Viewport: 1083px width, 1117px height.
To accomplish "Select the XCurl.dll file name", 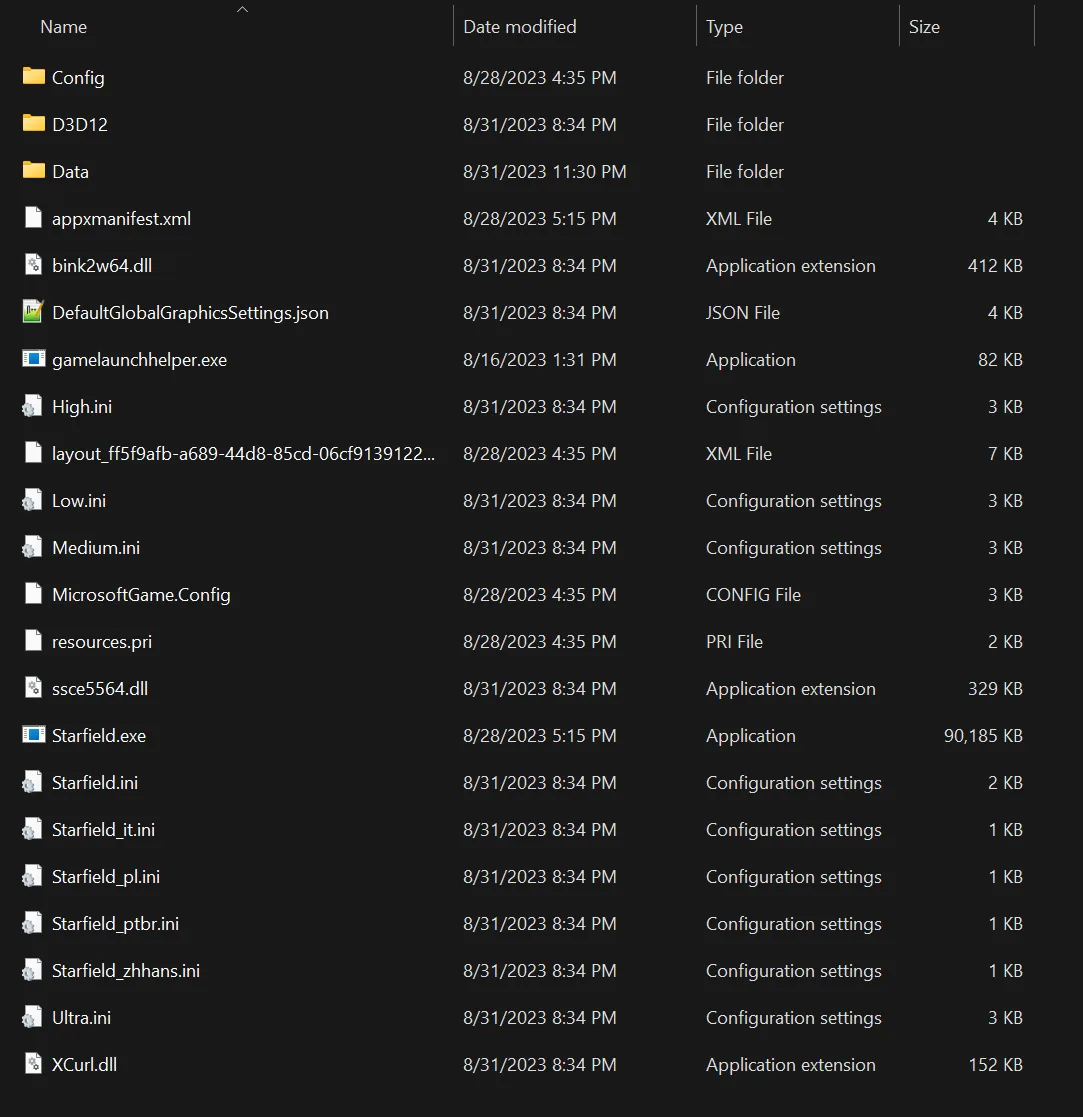I will coord(84,1065).
